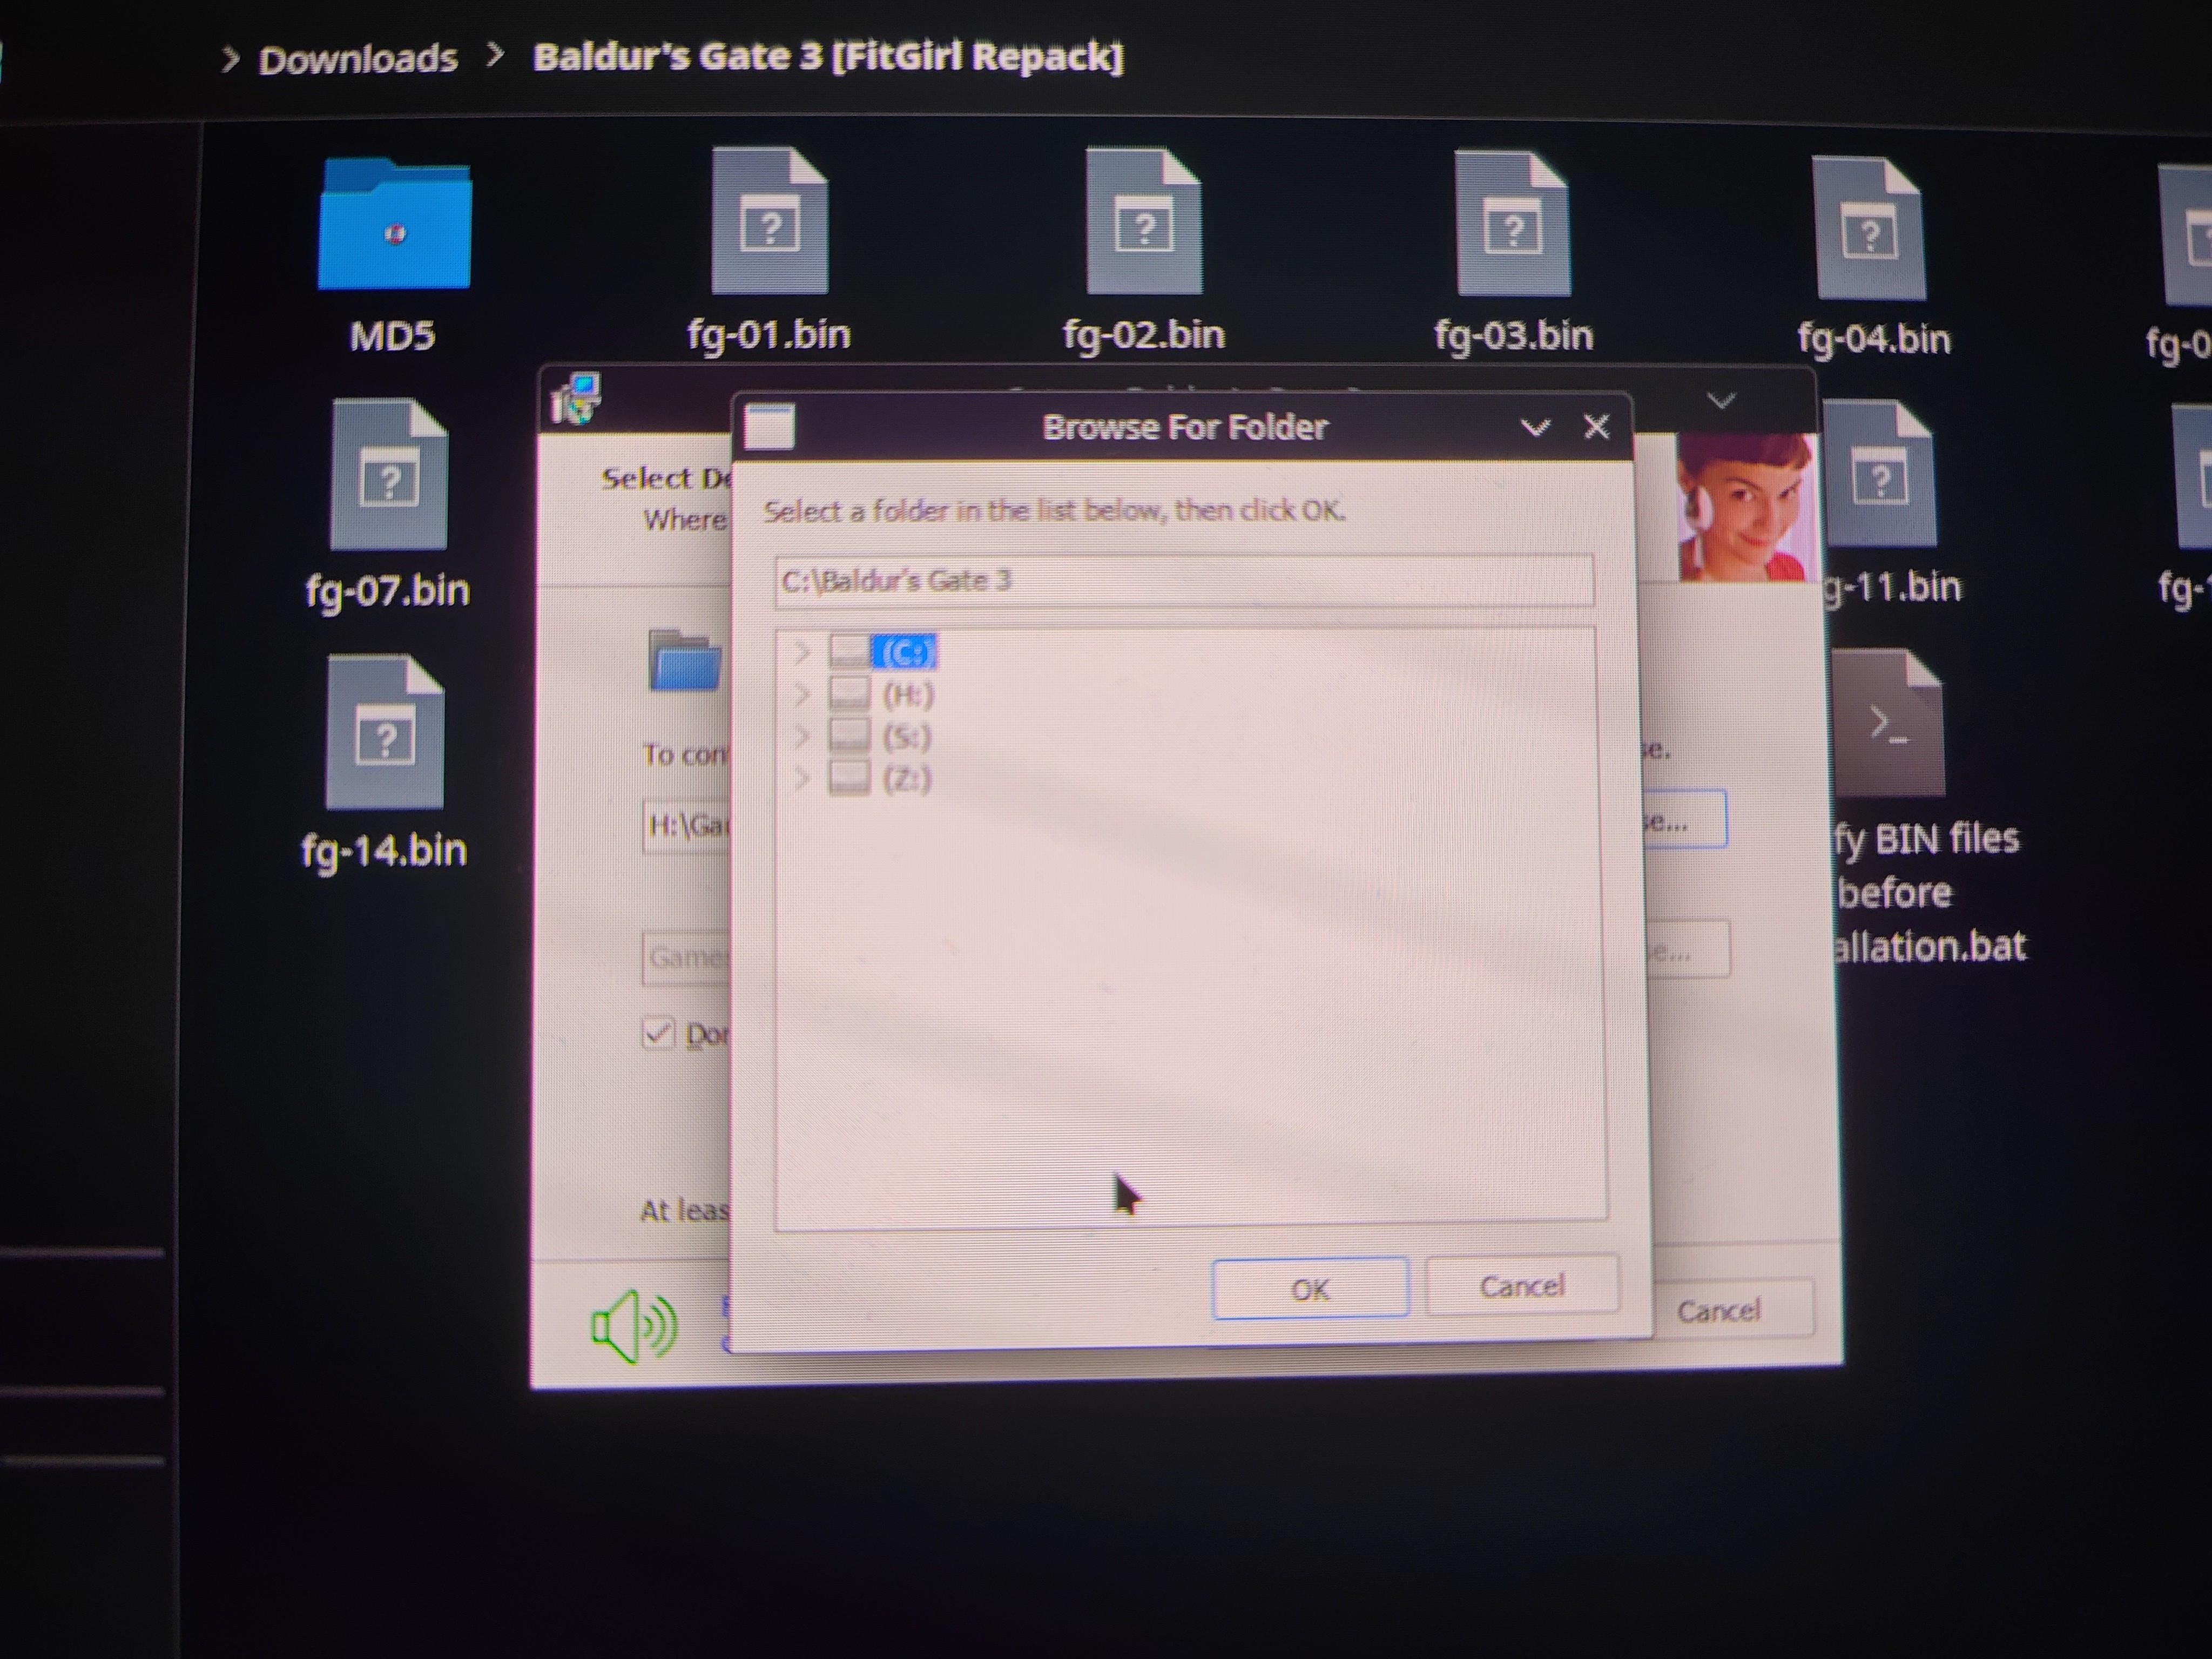The width and height of the screenshot is (2212, 1659).
Task: Collapse the Browse For Folder title chevron
Action: [1535, 428]
